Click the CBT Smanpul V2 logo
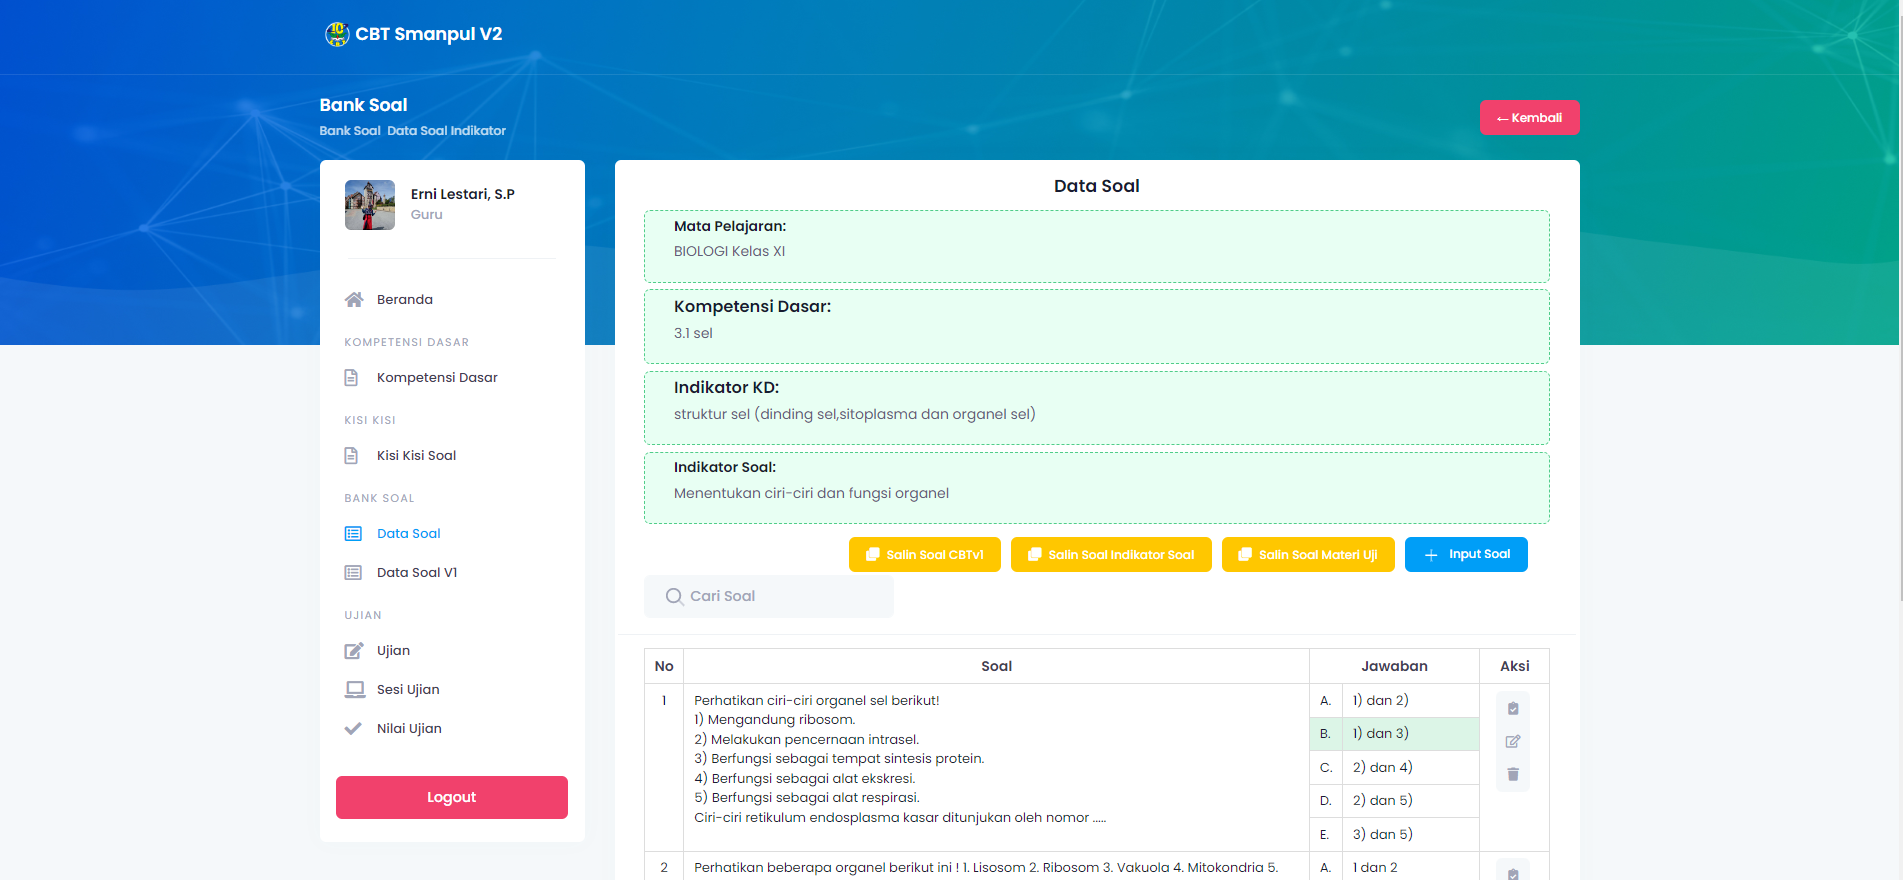The width and height of the screenshot is (1903, 880). pos(337,34)
